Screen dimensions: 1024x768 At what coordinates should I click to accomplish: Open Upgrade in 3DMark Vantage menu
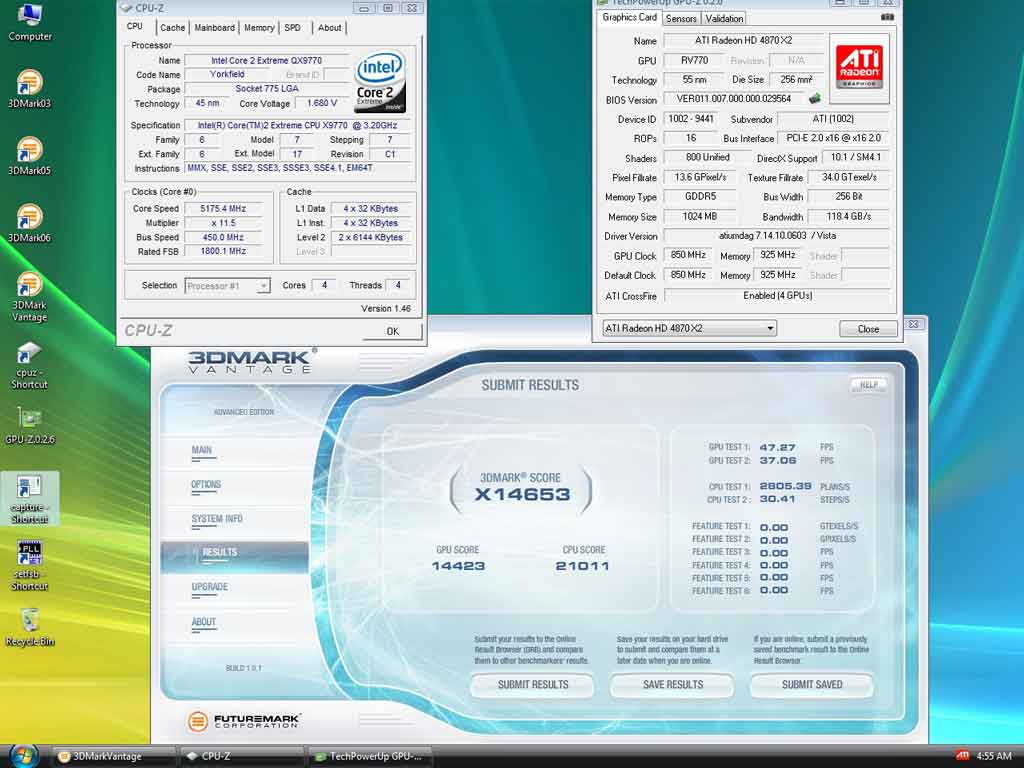tap(210, 587)
